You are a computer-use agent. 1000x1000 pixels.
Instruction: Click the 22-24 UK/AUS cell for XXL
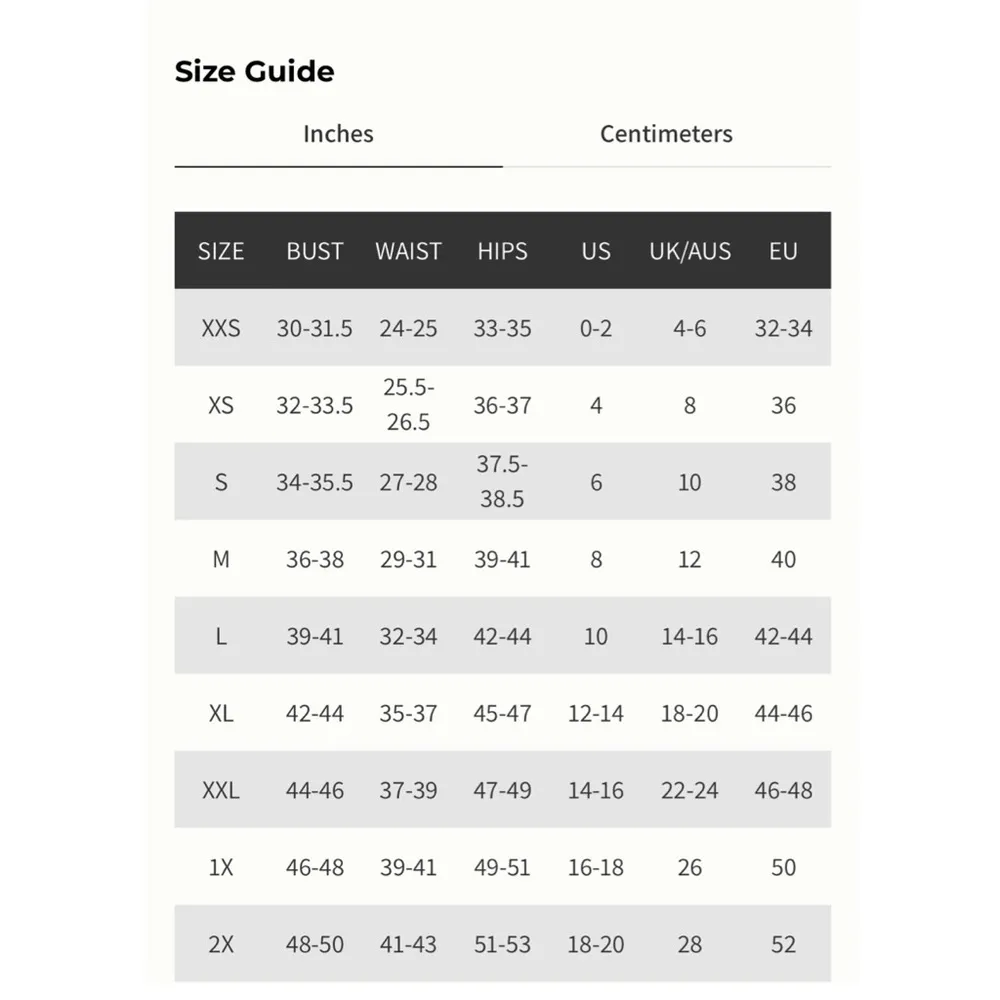690,790
